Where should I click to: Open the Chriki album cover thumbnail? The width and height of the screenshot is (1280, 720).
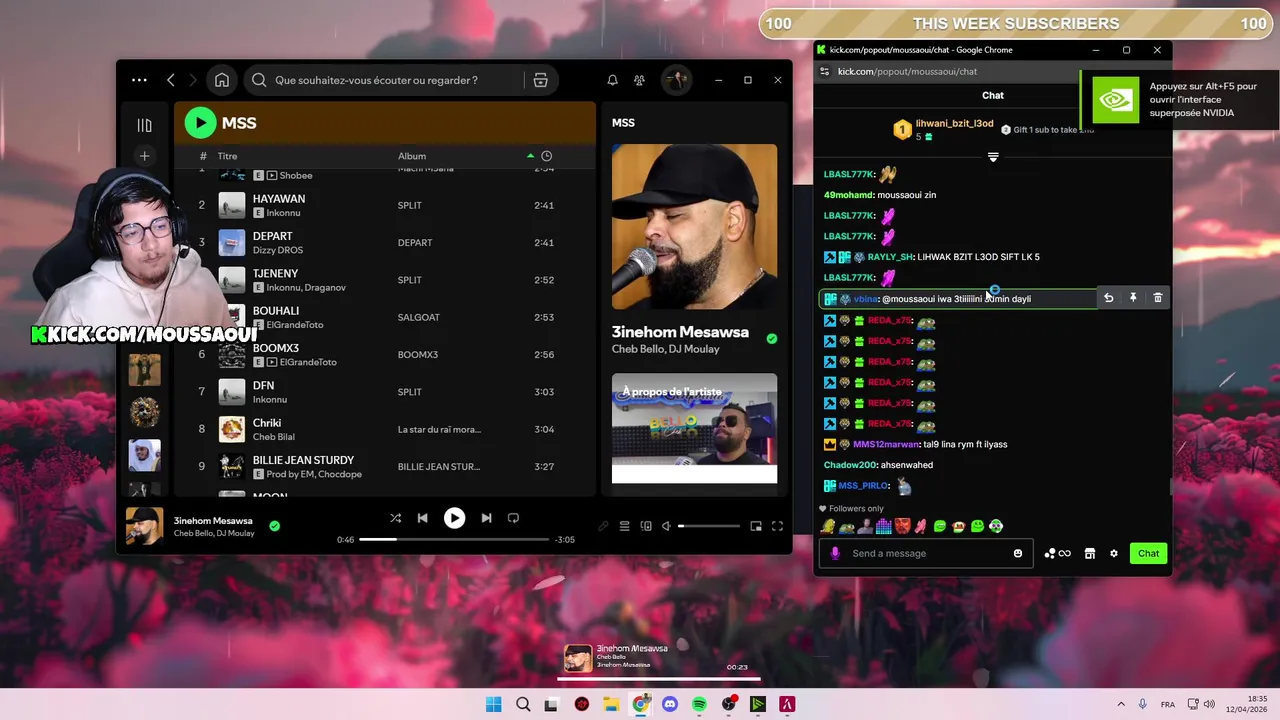pos(232,429)
